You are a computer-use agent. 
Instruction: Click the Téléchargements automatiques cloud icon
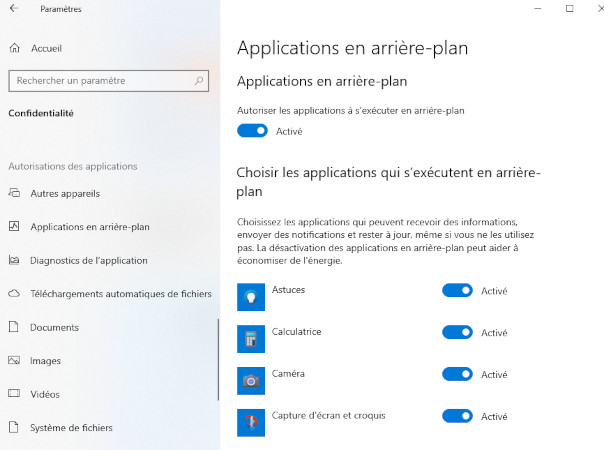14,294
